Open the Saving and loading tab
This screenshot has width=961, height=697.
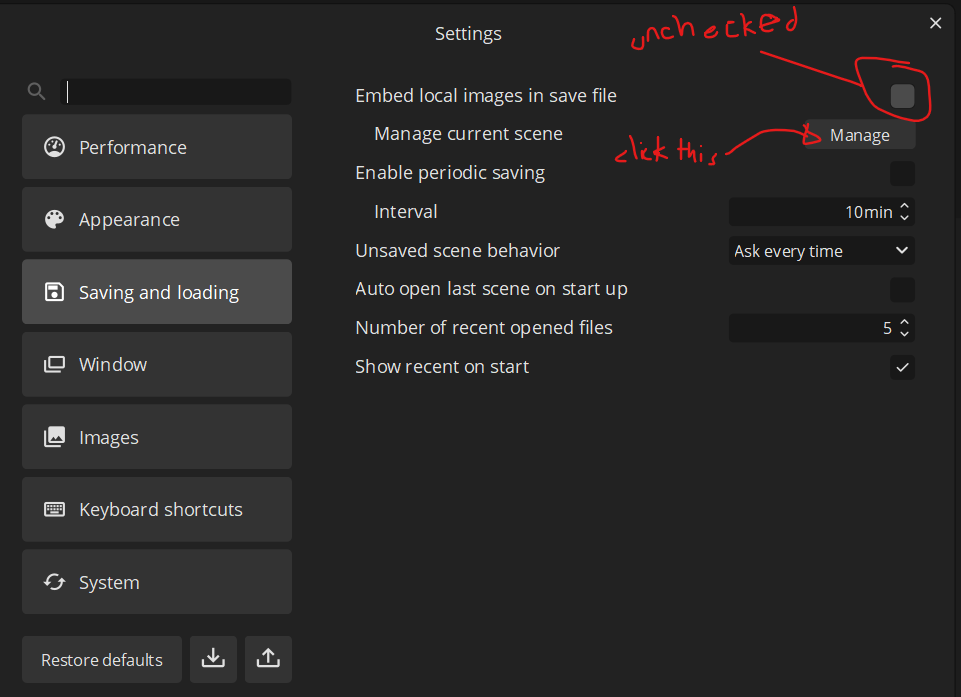[x=157, y=292]
